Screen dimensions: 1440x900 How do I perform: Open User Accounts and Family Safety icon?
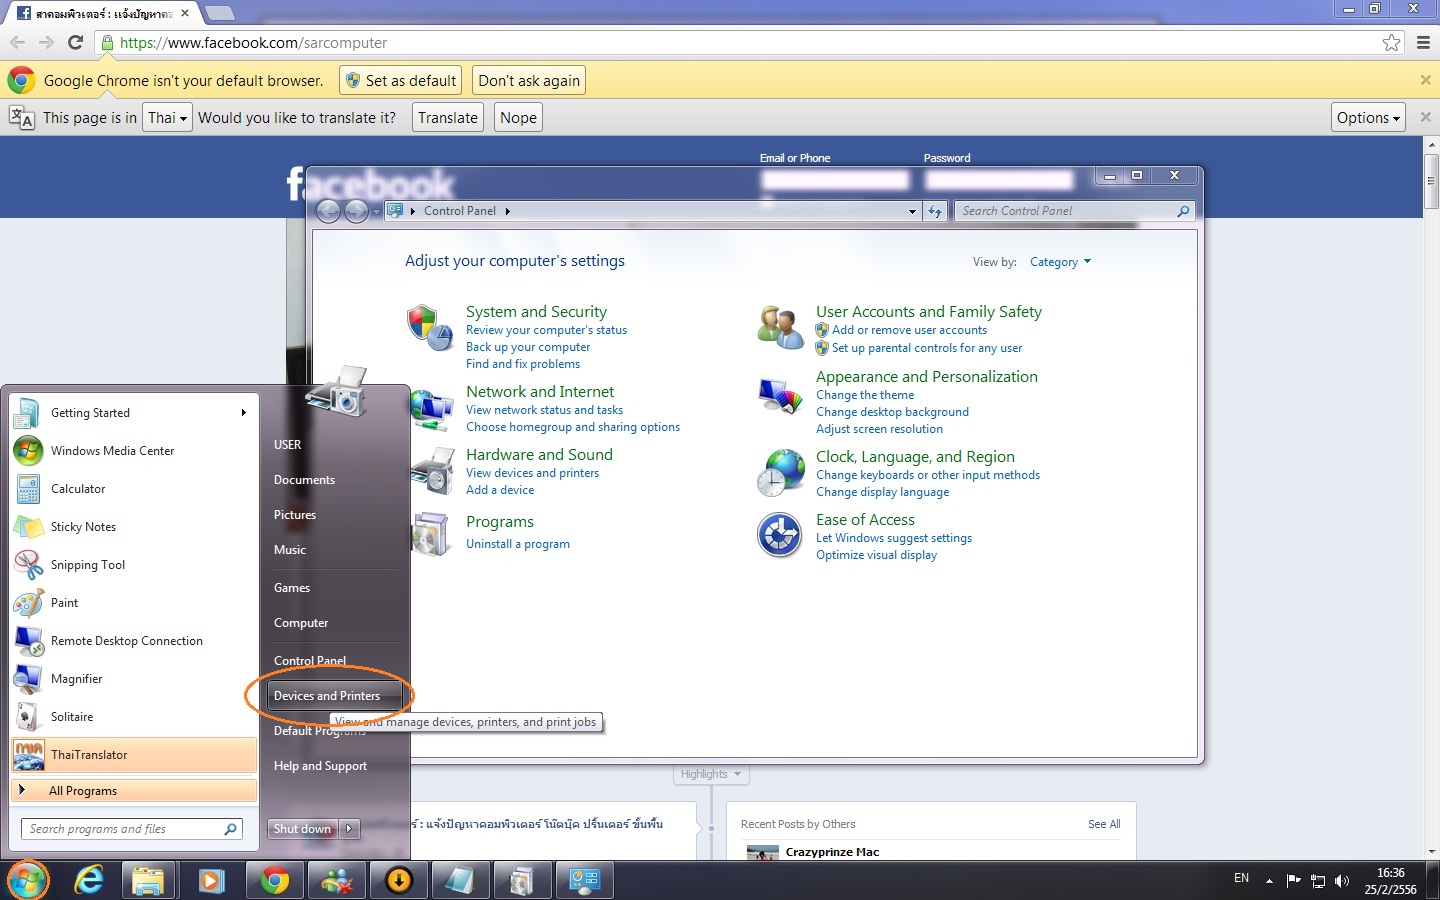point(780,328)
